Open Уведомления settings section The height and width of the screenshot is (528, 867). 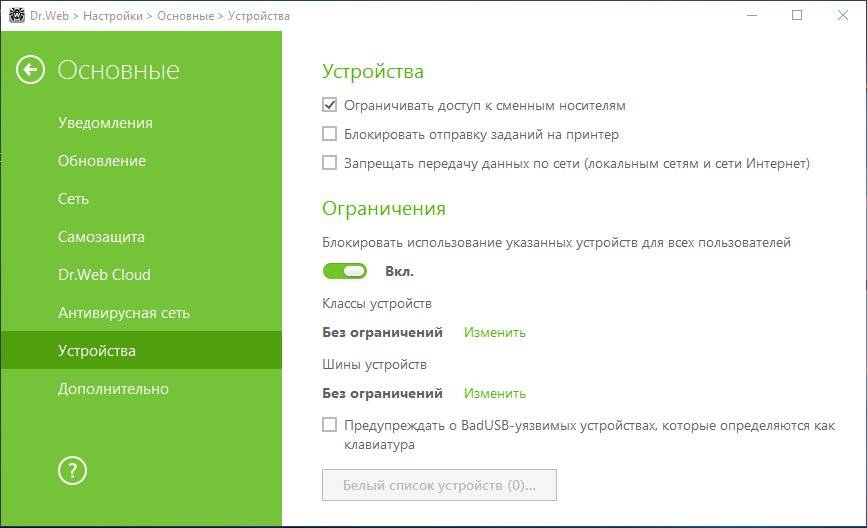coord(105,123)
